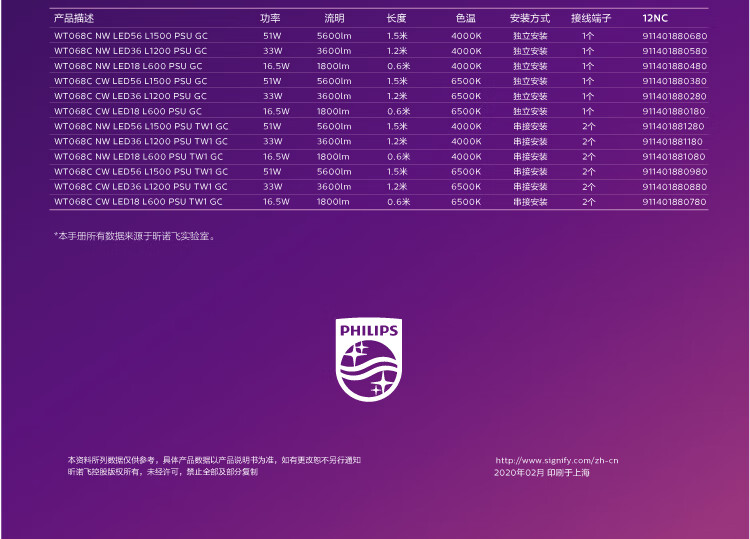Click the 2020年02月 印刷于上海 print note
This screenshot has height=539, width=750.
[542, 472]
